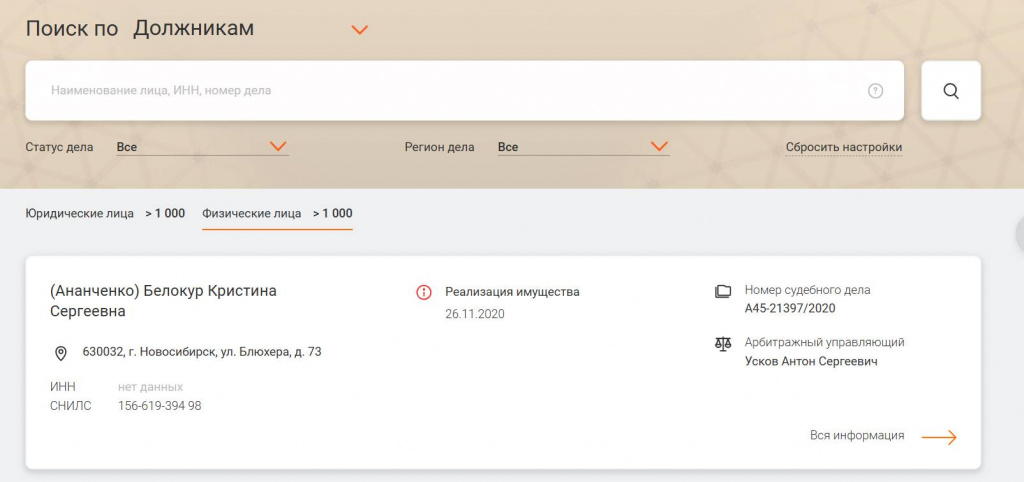Click the location pin icon
This screenshot has height=482, width=1024.
tap(61, 353)
